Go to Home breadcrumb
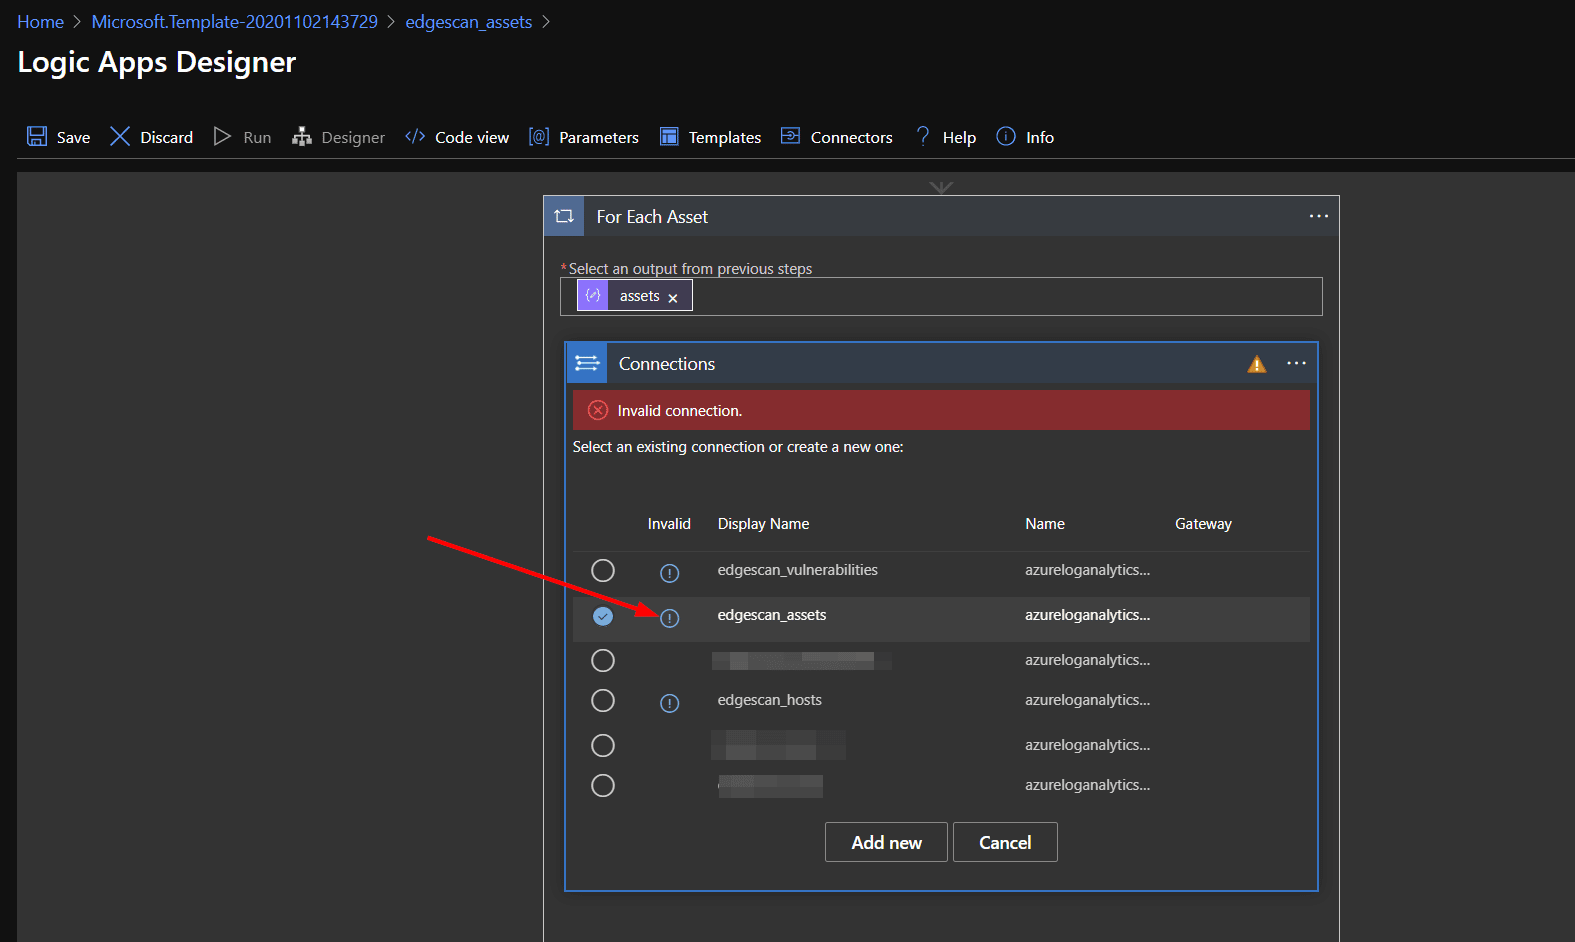The height and width of the screenshot is (942, 1575). point(40,22)
